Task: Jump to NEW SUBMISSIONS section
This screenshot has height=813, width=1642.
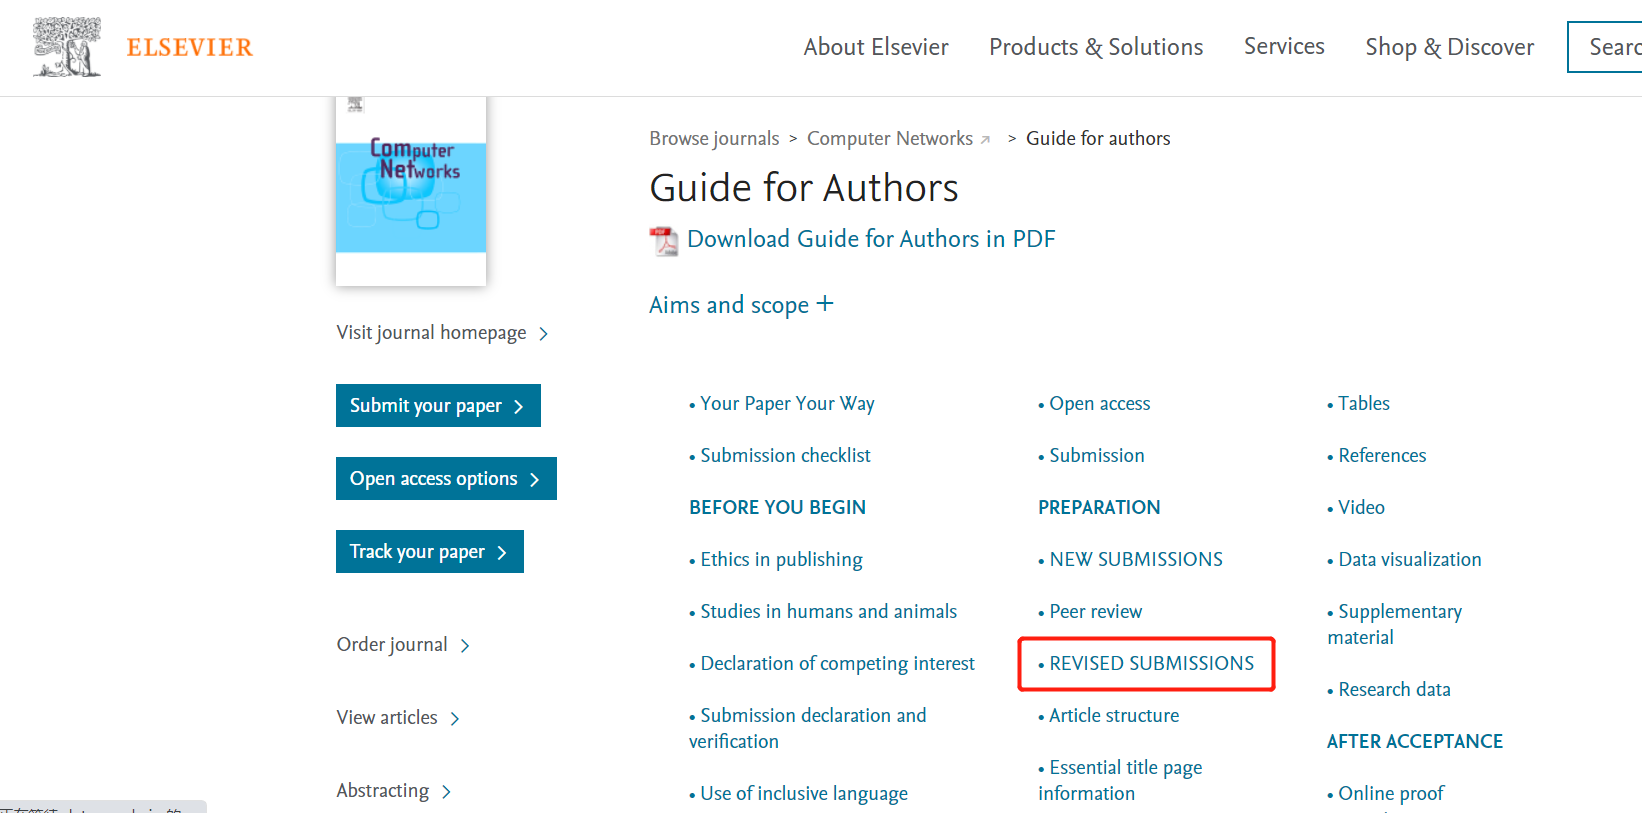Action: (1136, 560)
